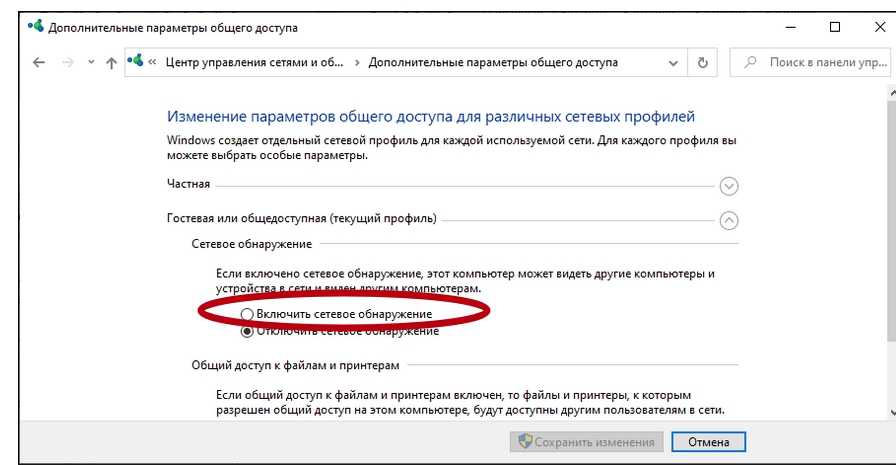
Task: Open the Центр управления сетями breadcrumb
Action: pos(253,62)
